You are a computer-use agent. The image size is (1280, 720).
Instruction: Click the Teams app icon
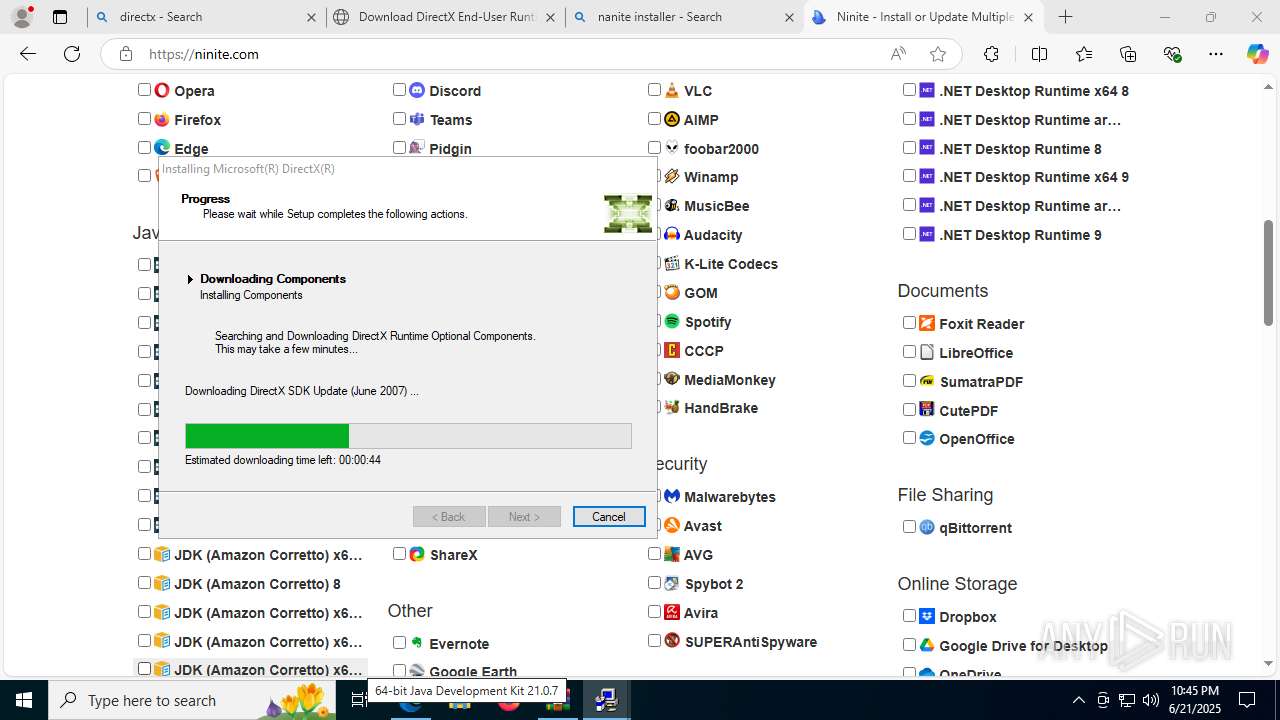(x=417, y=119)
